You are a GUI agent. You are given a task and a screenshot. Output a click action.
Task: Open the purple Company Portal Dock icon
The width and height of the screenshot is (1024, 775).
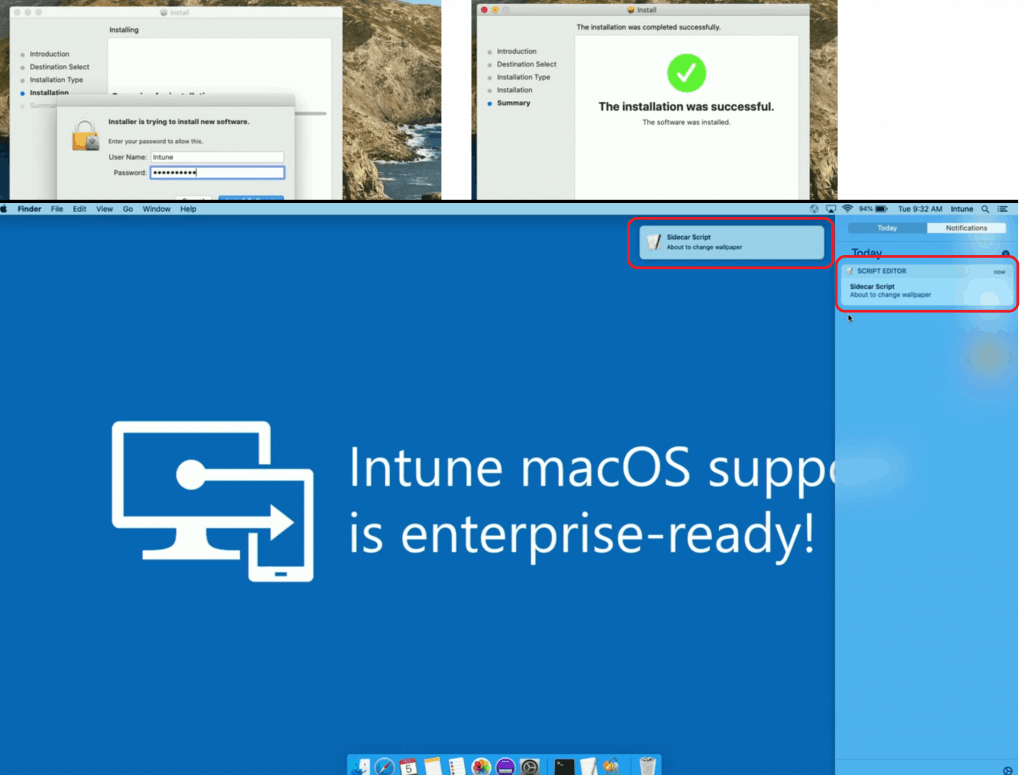pyautogui.click(x=505, y=767)
